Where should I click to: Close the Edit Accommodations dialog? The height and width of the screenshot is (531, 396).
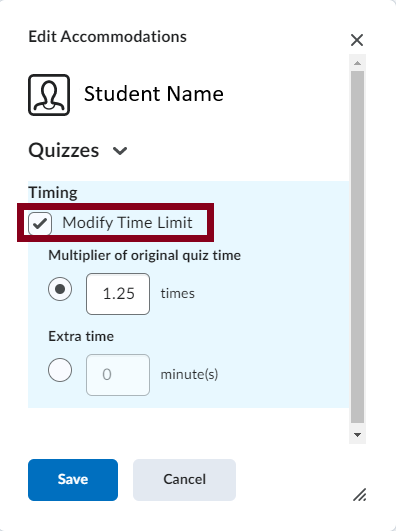coord(357,40)
